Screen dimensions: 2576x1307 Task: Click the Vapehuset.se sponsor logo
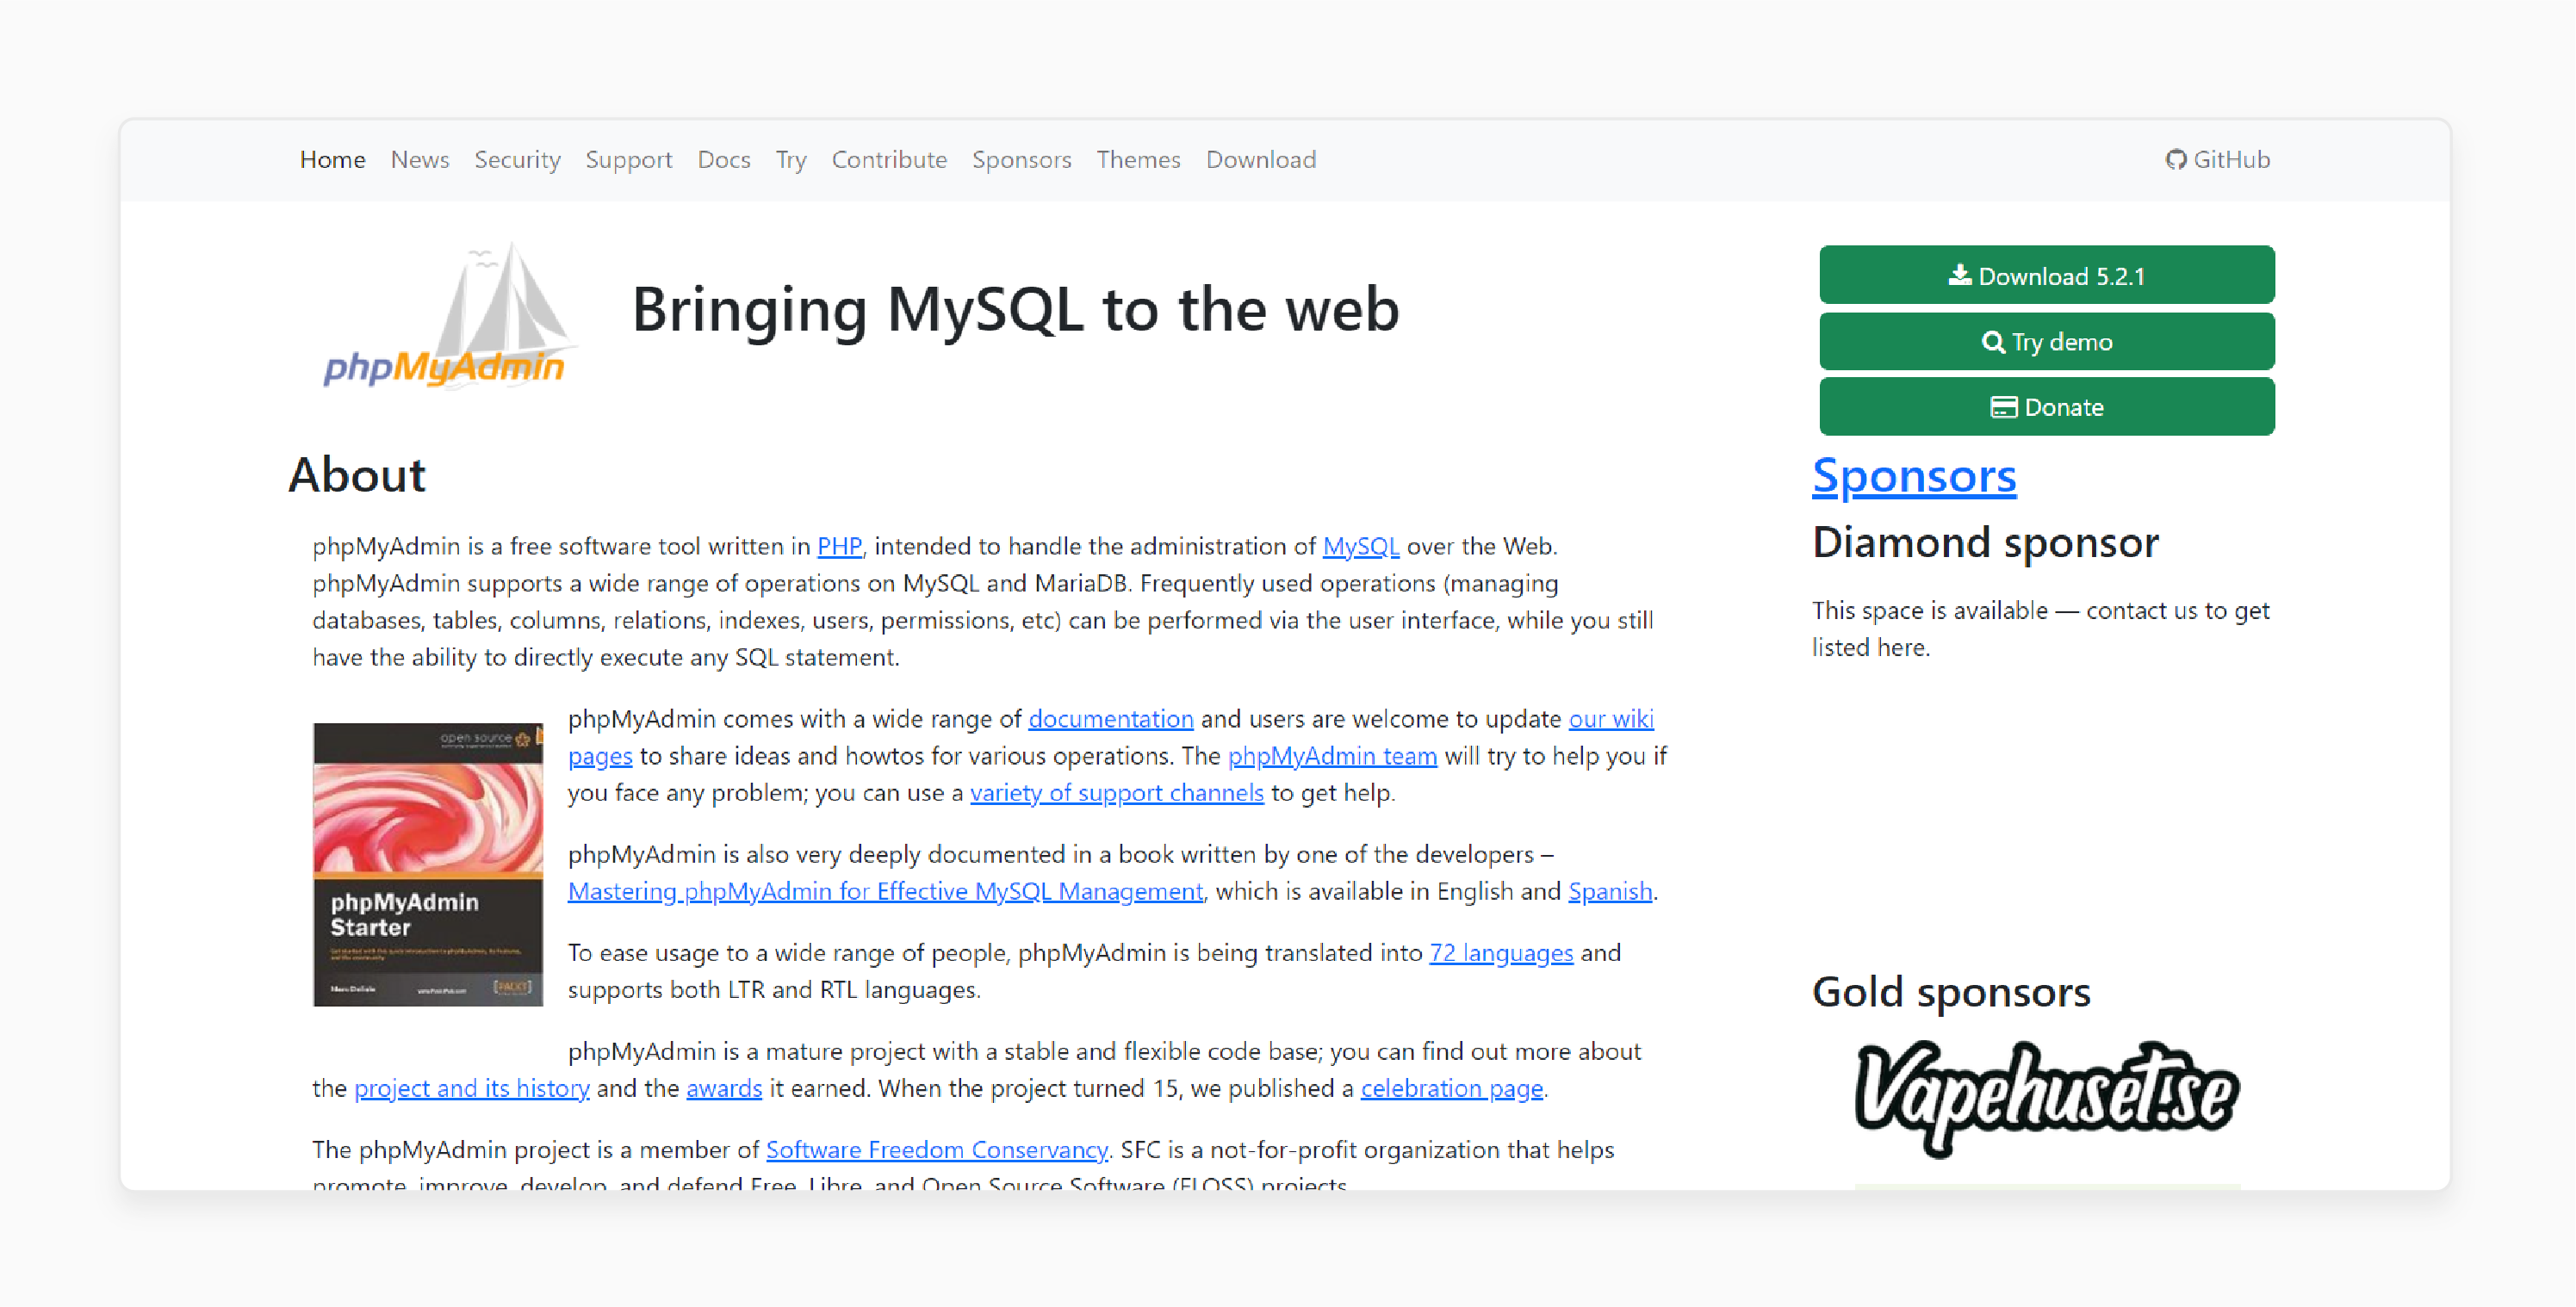(x=2046, y=1098)
